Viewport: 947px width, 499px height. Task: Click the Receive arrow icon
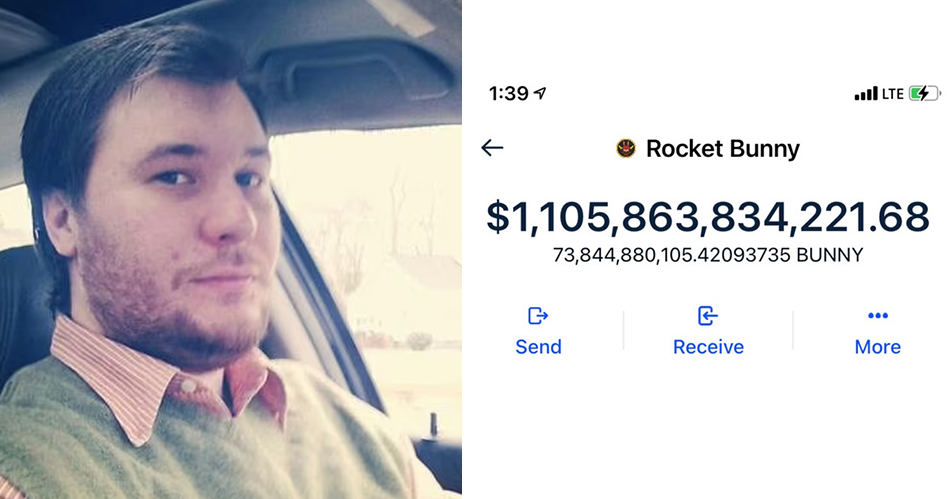point(708,316)
